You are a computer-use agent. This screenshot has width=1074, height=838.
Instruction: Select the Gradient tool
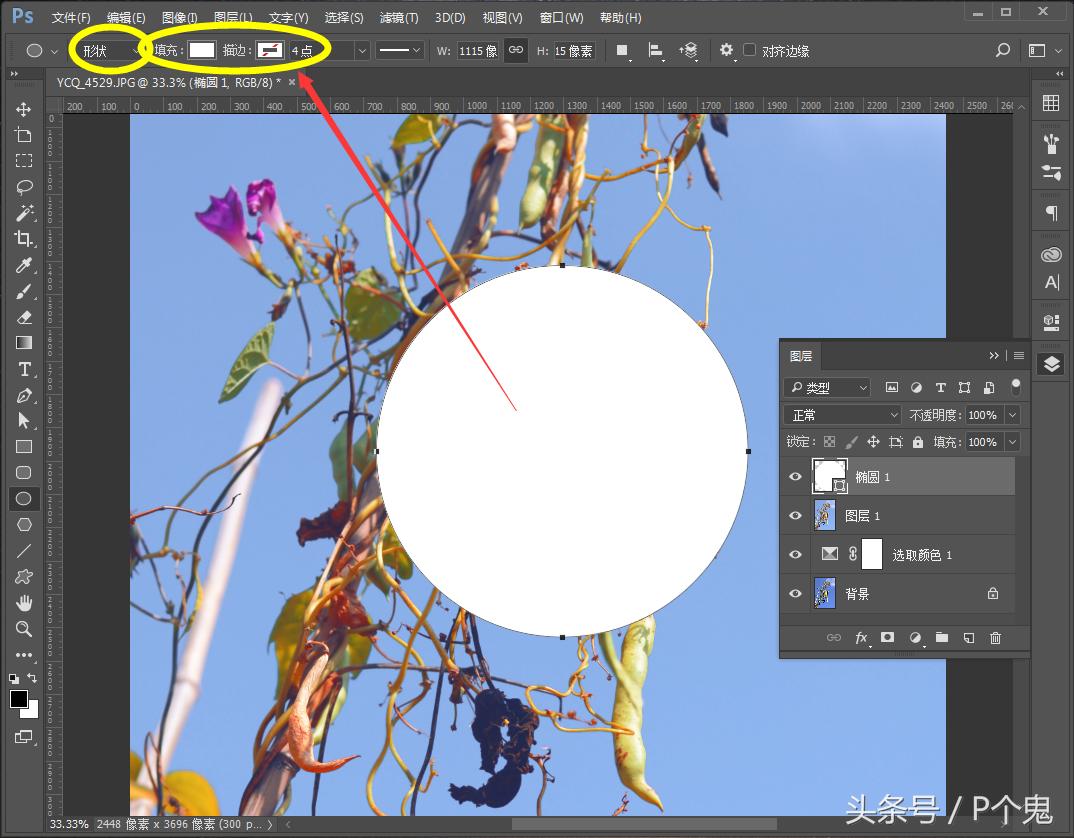24,343
